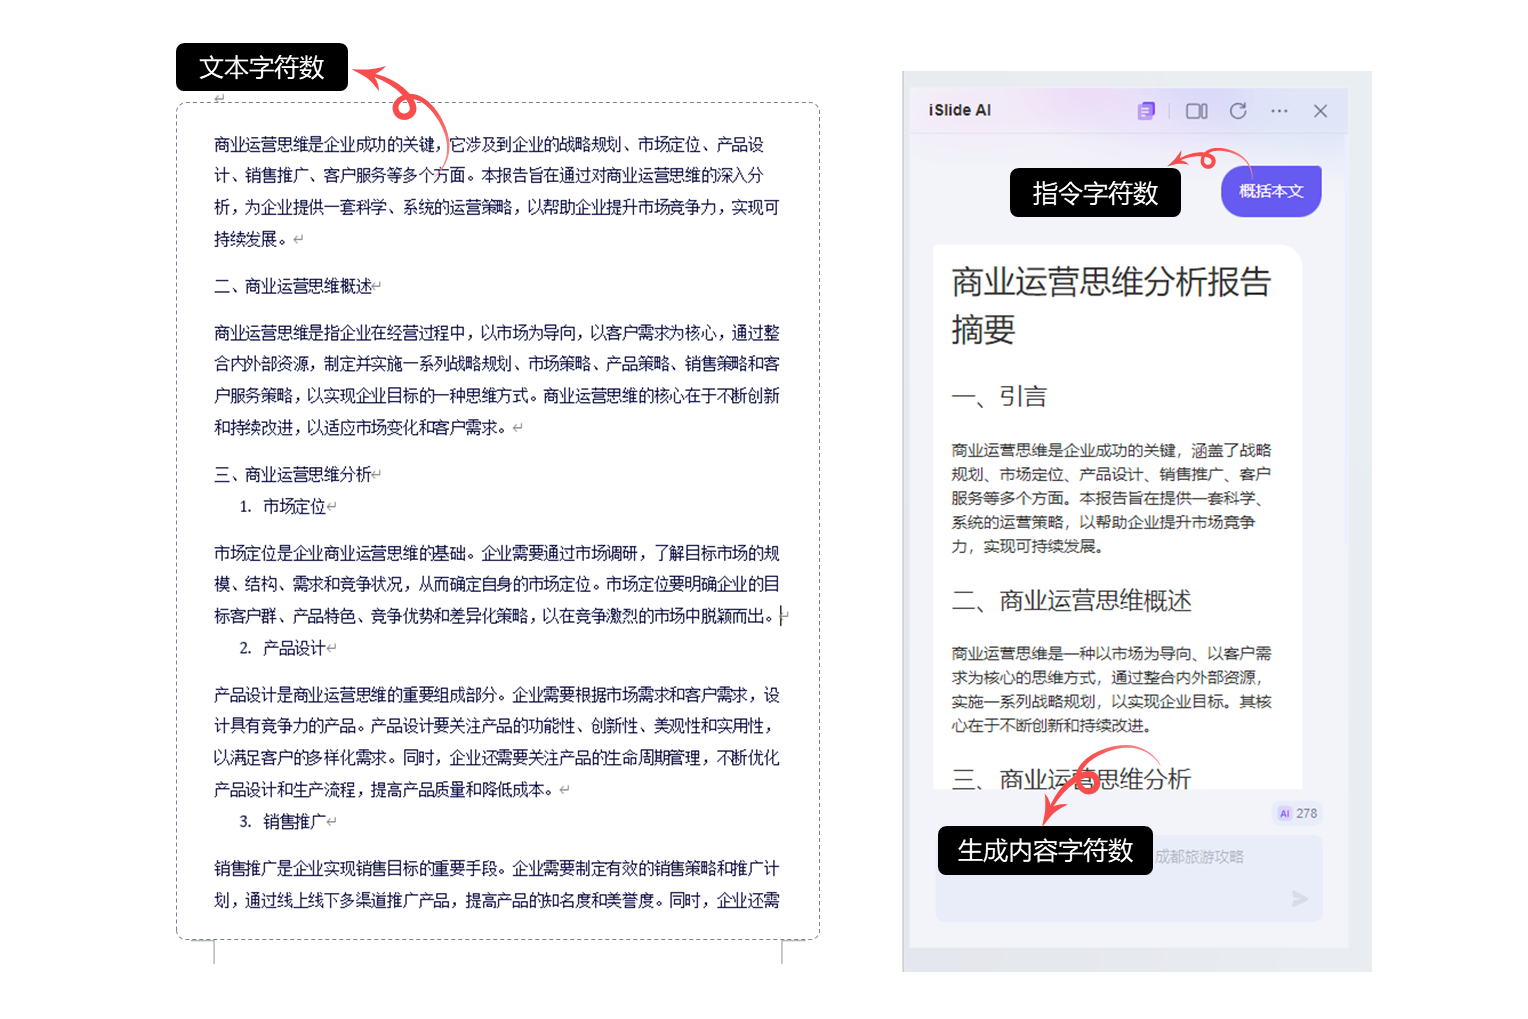Click 三、商业运营思维分析 heading in the document
Screen dimensions: 1528x1019
click(x=293, y=474)
